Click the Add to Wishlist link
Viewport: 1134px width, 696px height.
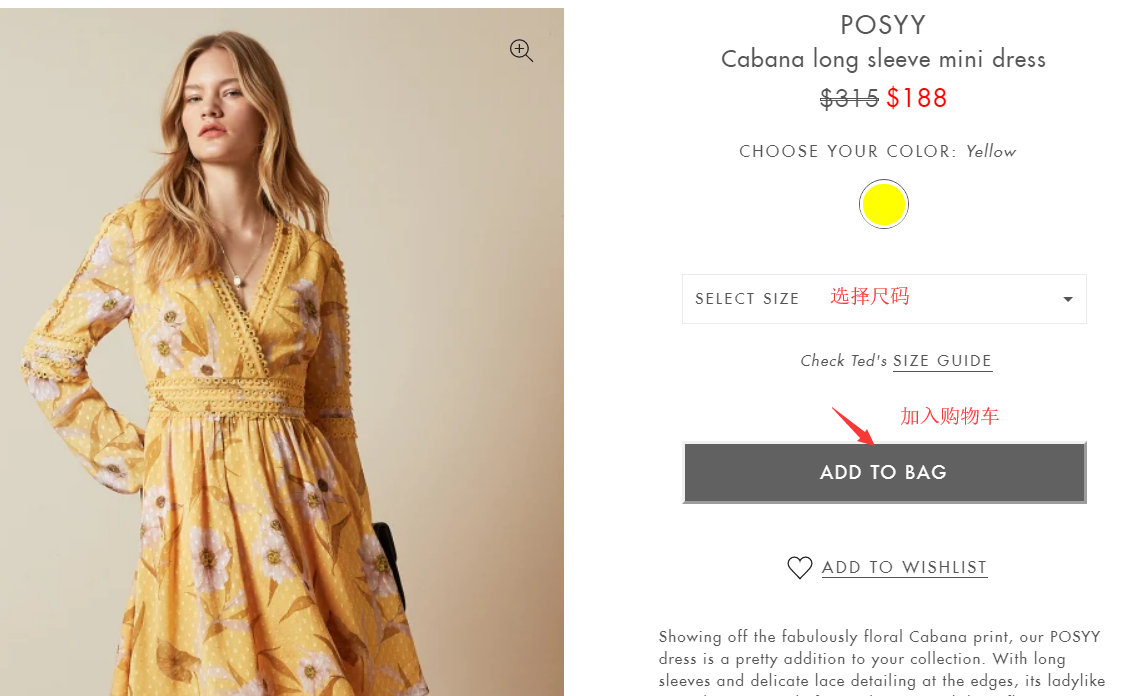coord(904,568)
